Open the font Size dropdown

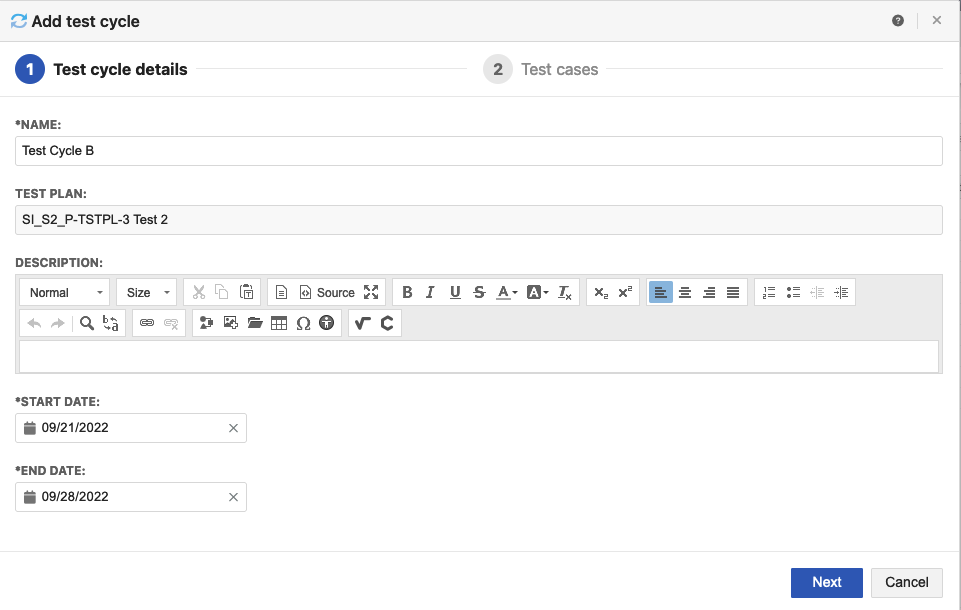tap(146, 292)
